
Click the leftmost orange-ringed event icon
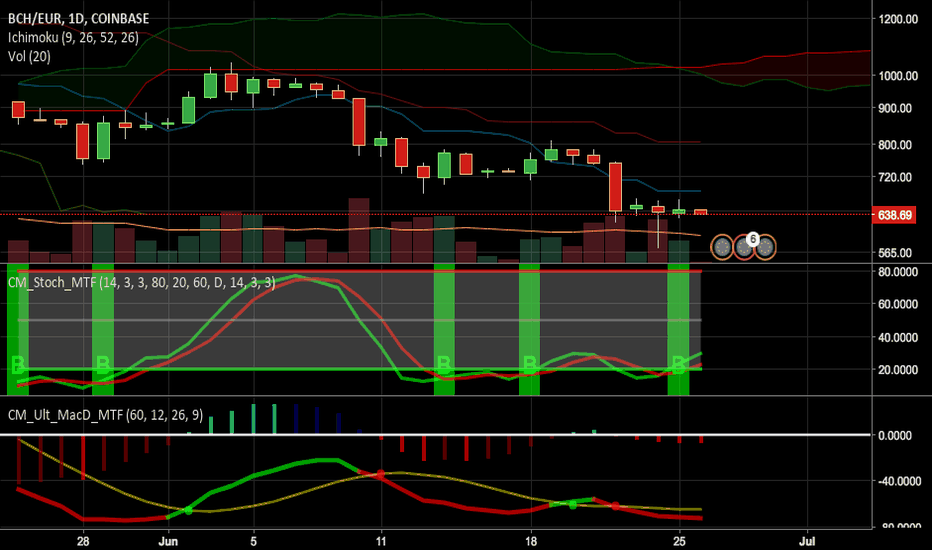pos(722,248)
